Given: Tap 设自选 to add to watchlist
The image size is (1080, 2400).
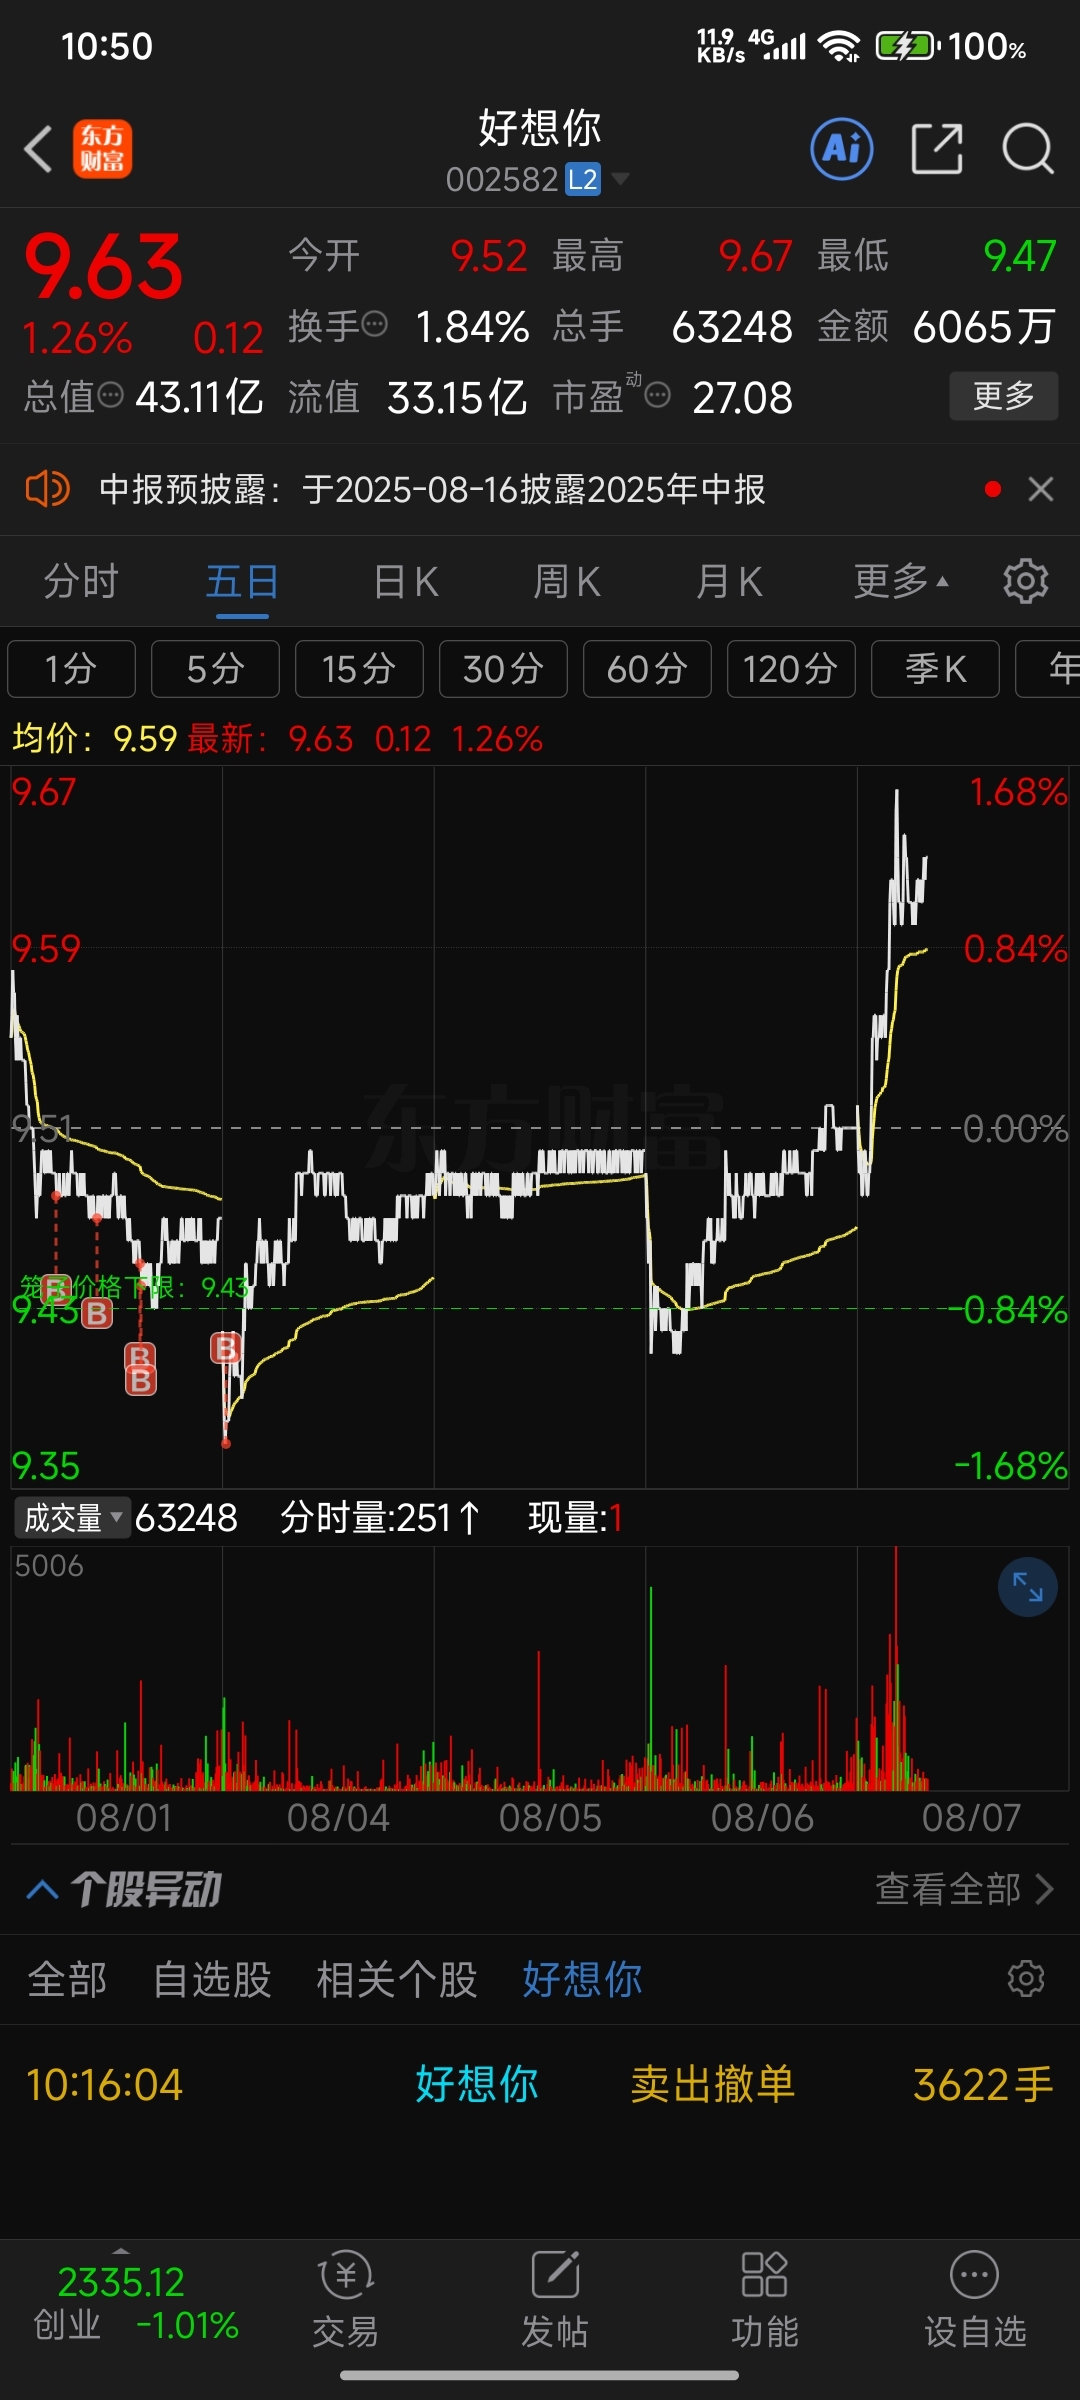Looking at the screenshot, I should click(975, 2300).
